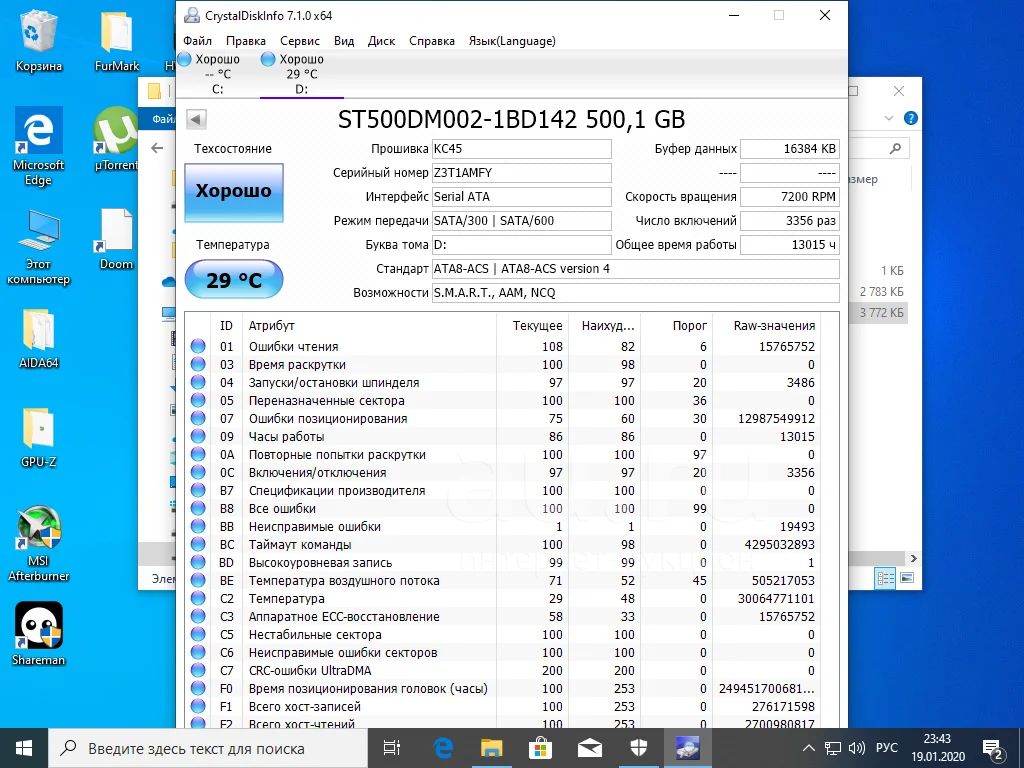Open the AIDA64 desktop folder
Screen dimensions: 1024x768
click(x=39, y=338)
